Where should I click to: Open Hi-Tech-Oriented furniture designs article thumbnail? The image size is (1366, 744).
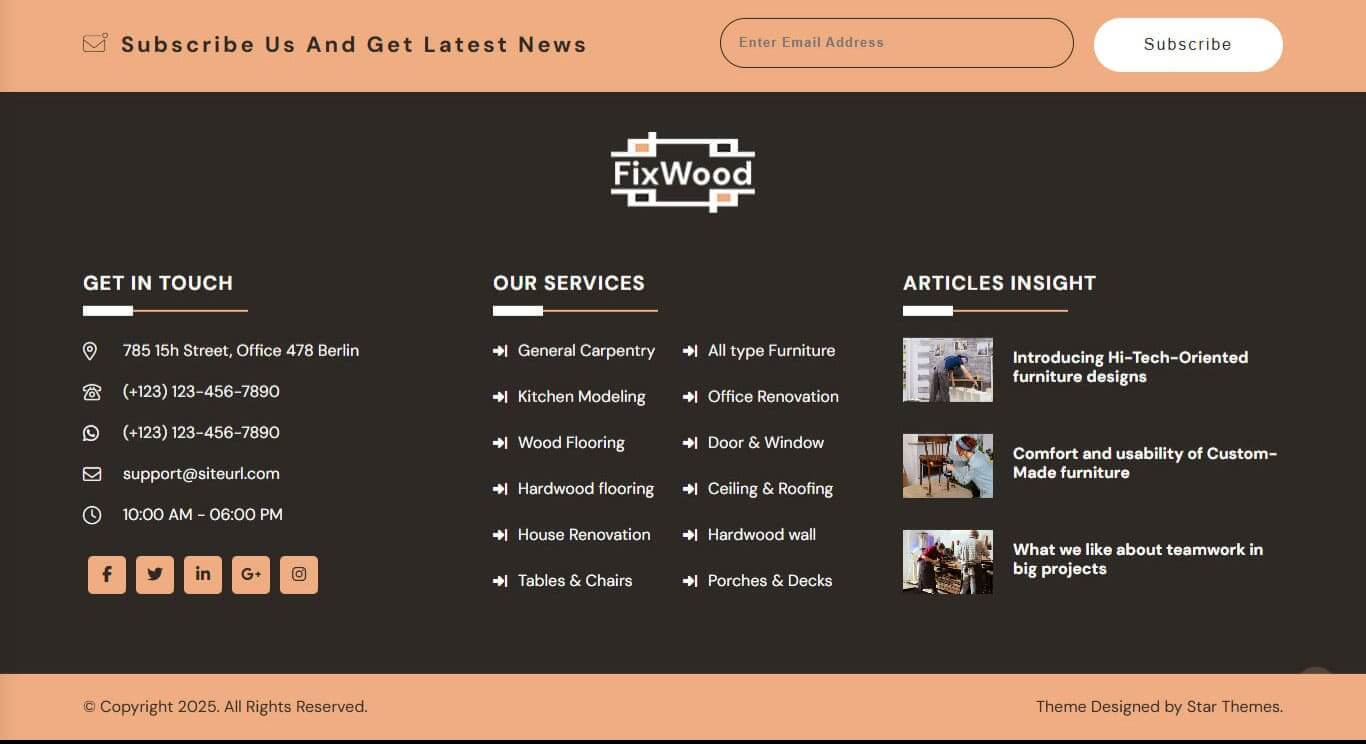click(948, 370)
